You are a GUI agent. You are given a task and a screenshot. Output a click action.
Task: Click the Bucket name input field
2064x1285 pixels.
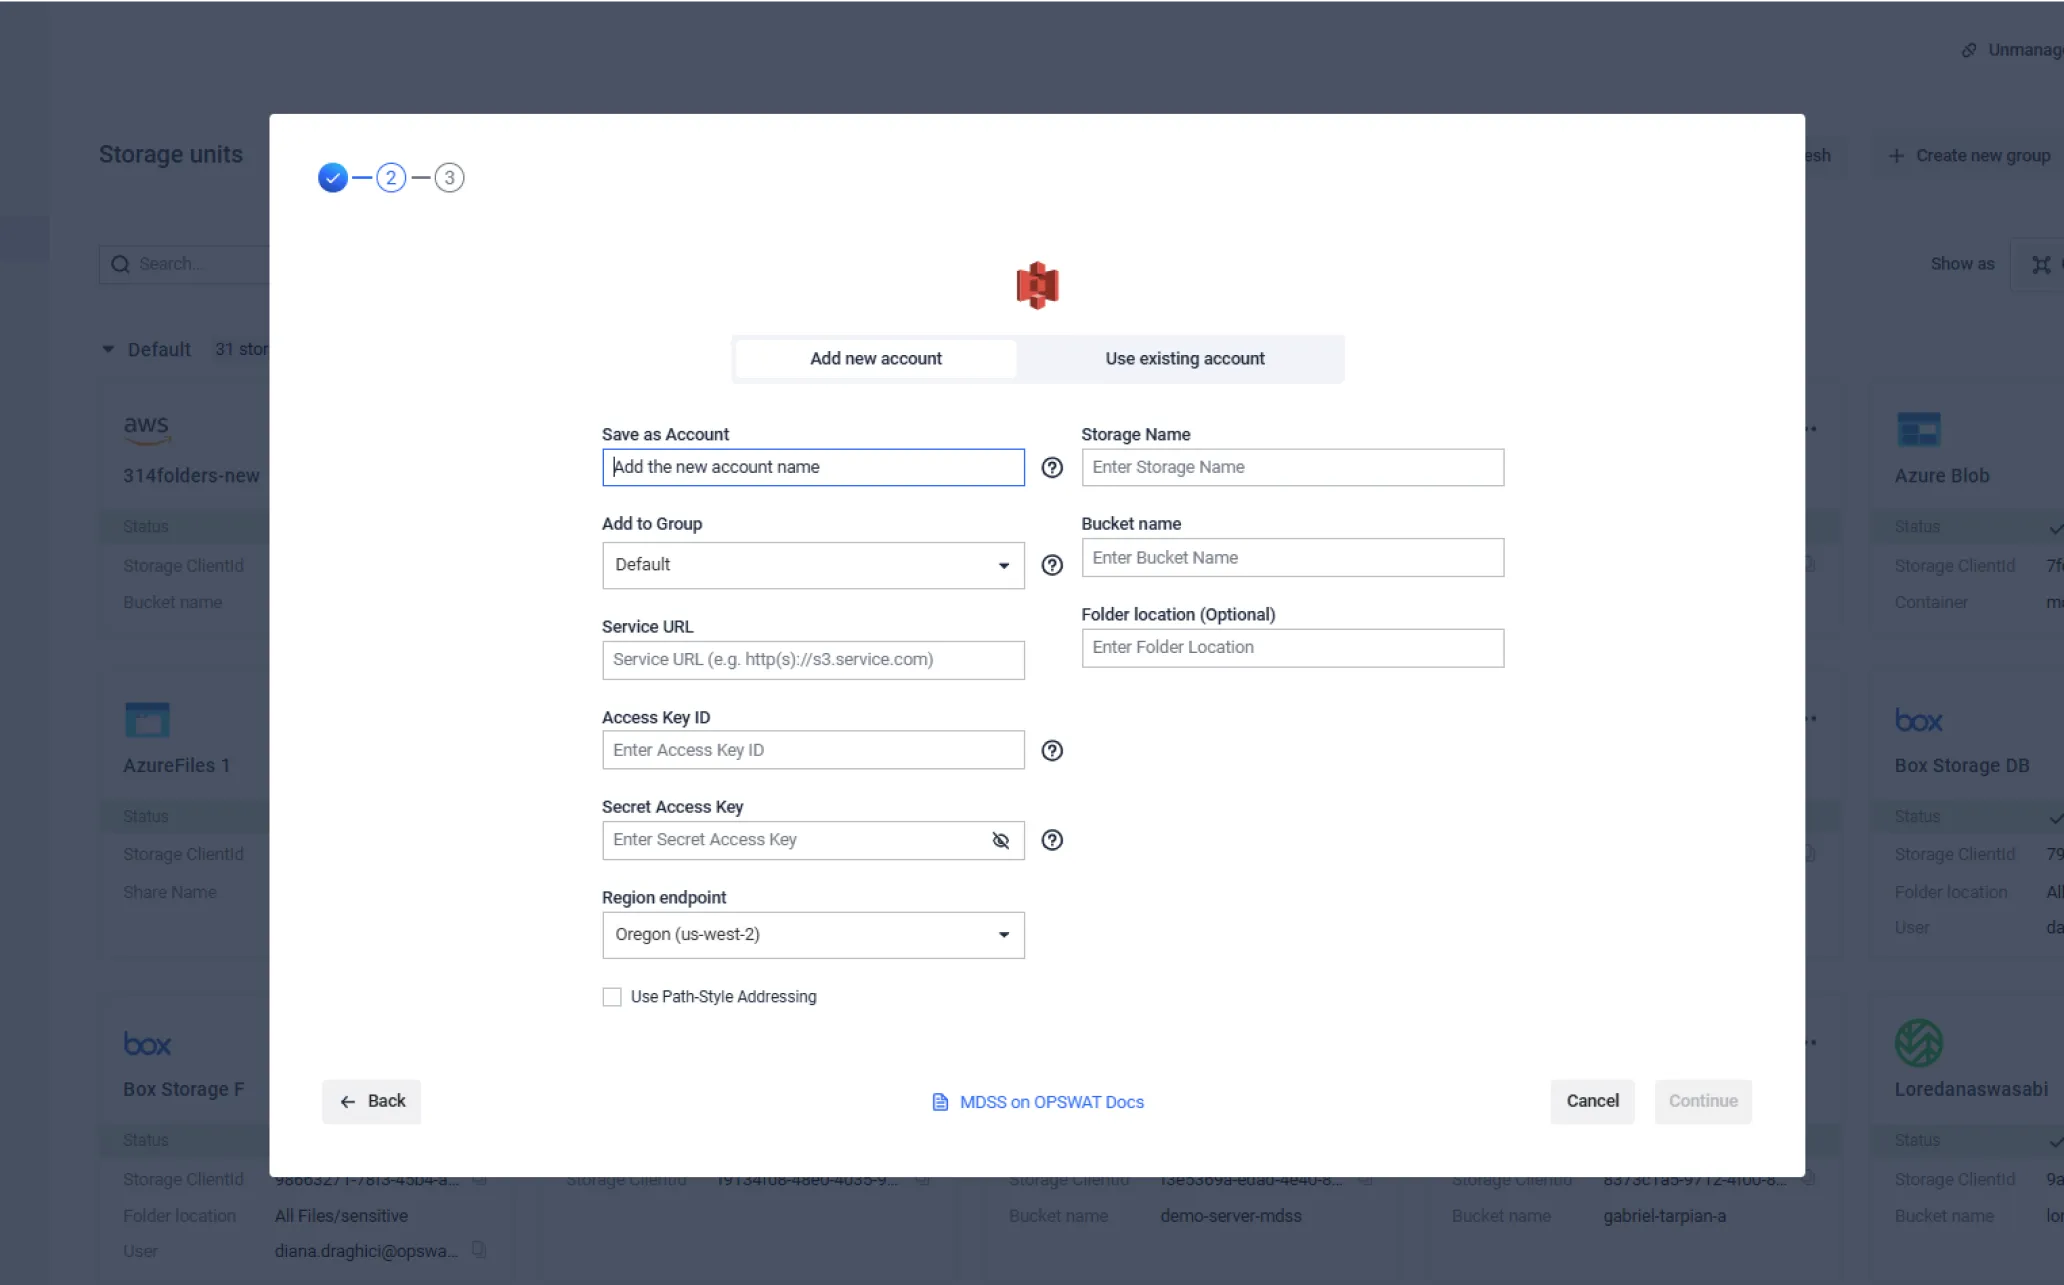[1291, 558]
